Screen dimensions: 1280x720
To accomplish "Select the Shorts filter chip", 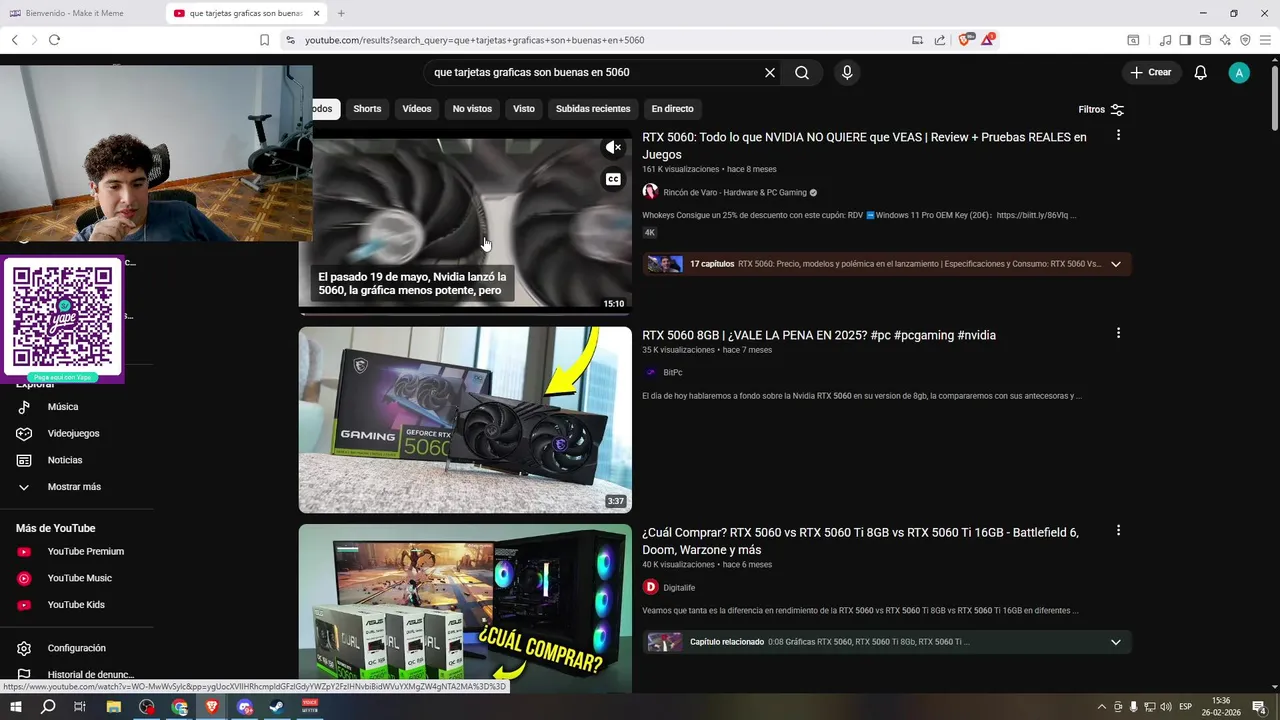I will [x=367, y=109].
